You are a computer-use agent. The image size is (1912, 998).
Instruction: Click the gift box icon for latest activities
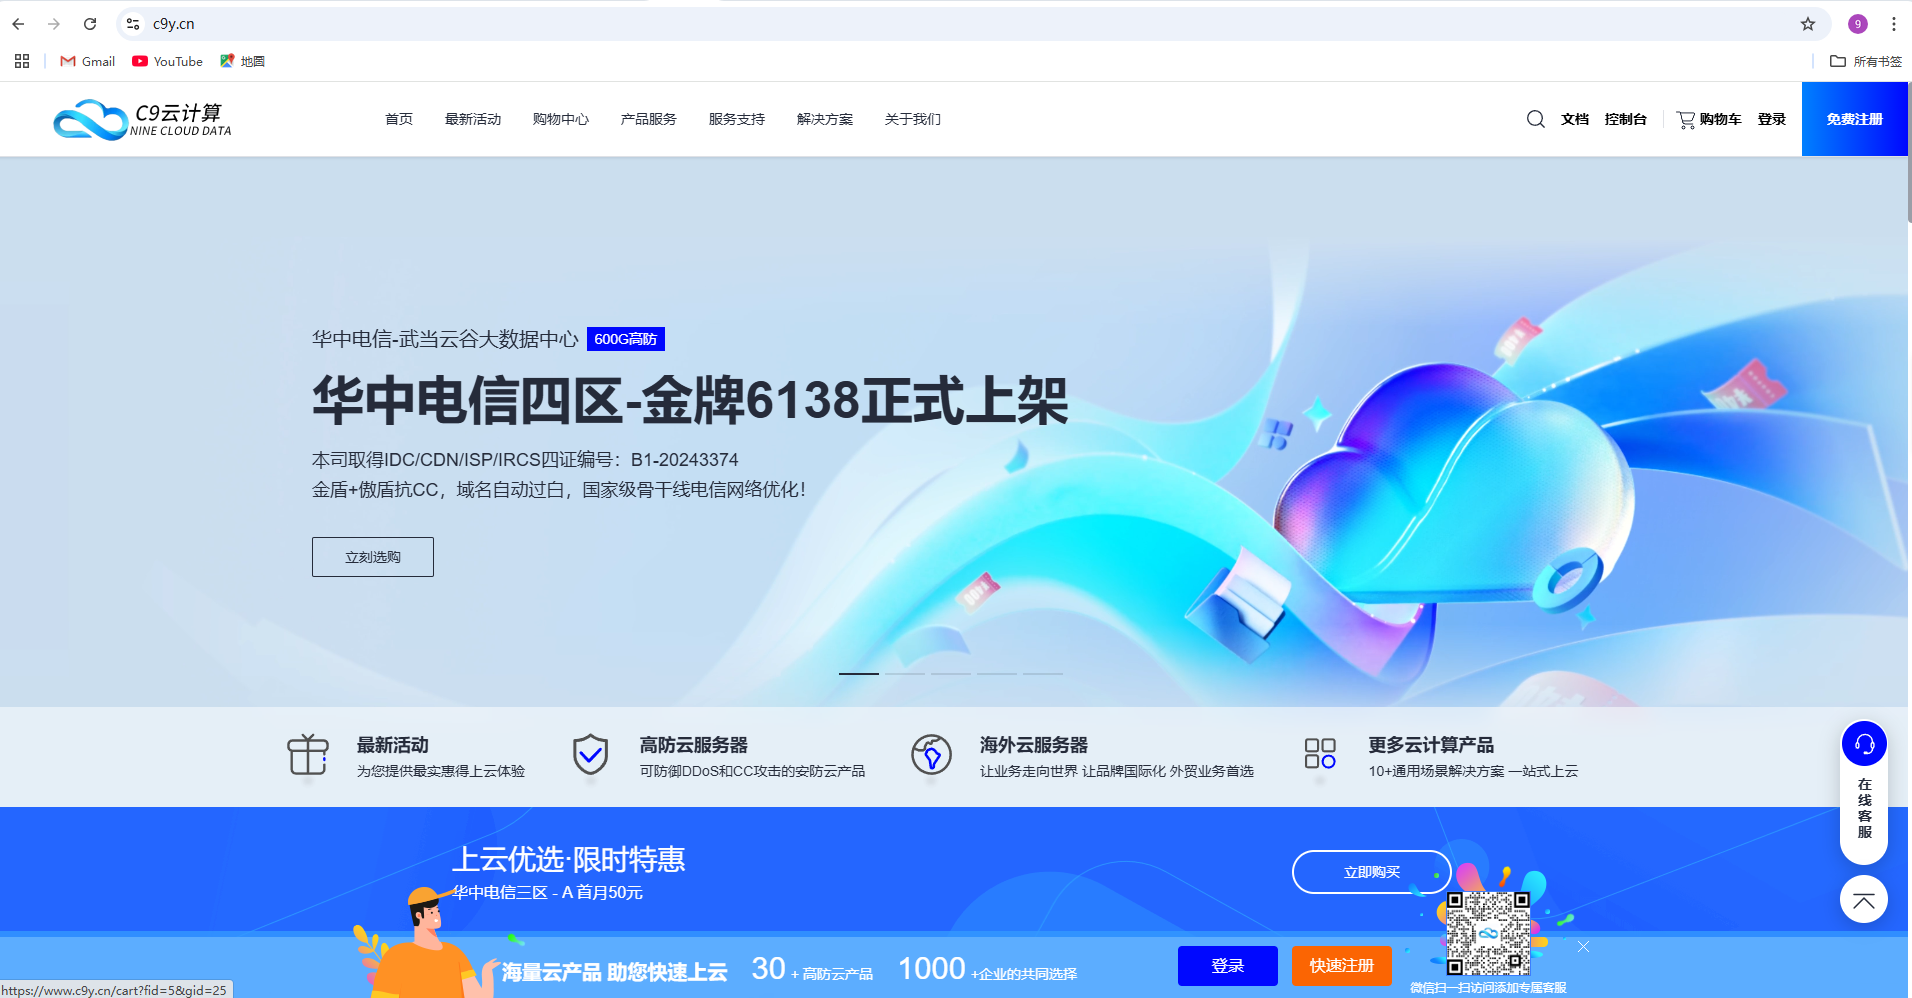pos(308,755)
